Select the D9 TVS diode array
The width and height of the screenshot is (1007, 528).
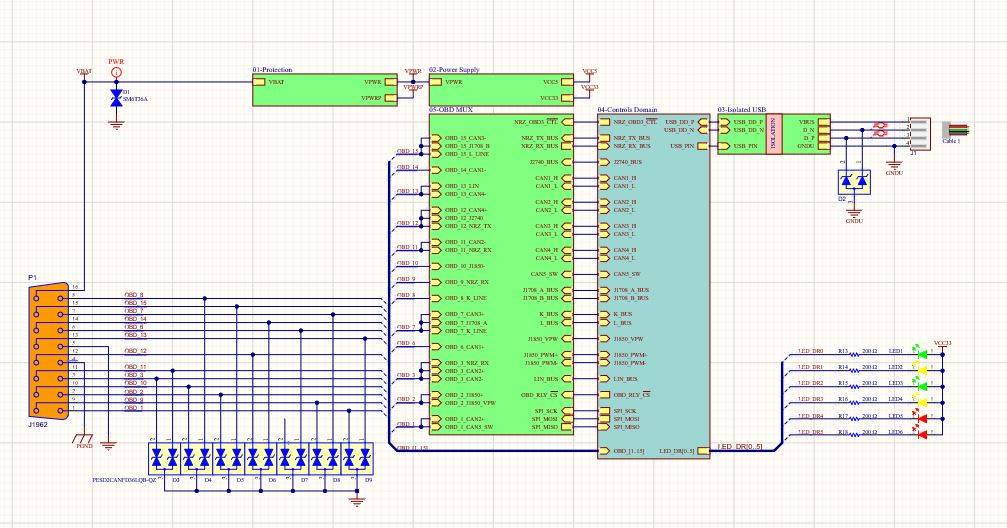pyautogui.click(x=357, y=459)
